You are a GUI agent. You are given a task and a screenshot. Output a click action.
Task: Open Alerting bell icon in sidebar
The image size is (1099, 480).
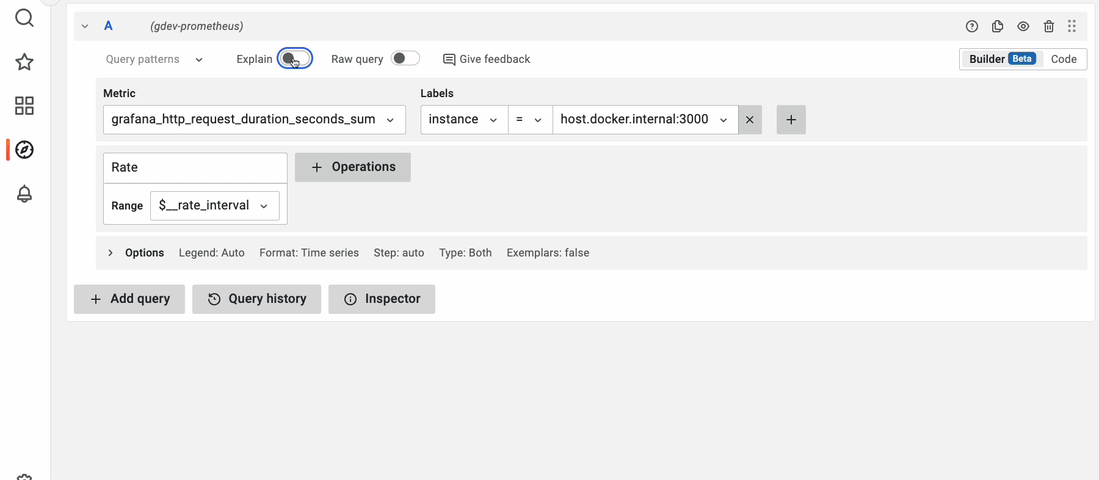tap(25, 194)
